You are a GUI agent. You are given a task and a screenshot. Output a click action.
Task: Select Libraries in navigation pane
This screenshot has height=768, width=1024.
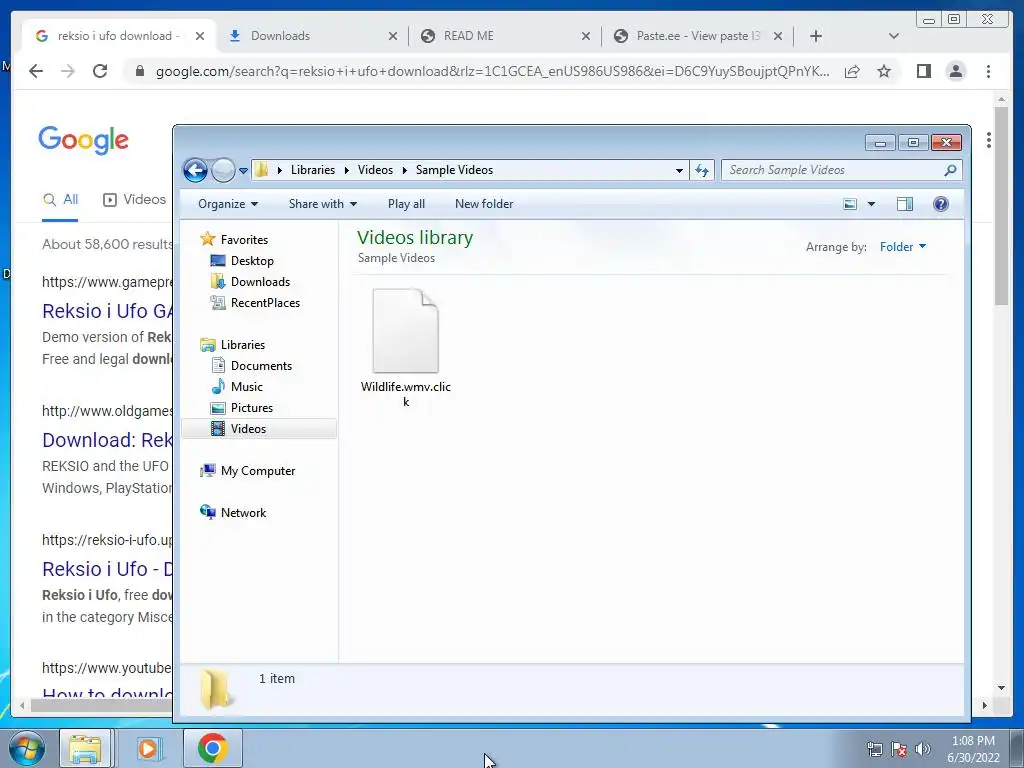click(x=242, y=345)
